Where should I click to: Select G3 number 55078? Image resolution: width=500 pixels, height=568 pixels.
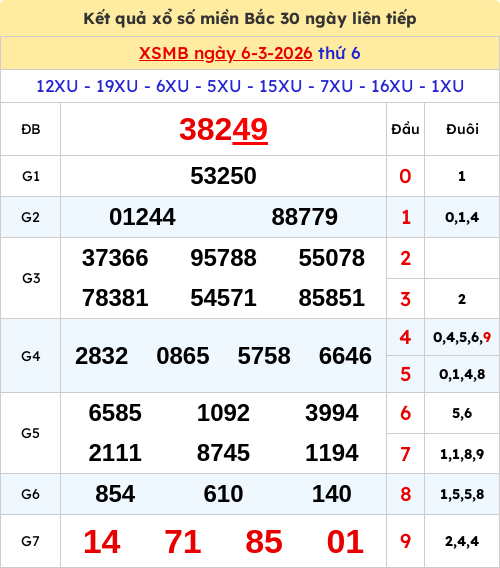332,258
